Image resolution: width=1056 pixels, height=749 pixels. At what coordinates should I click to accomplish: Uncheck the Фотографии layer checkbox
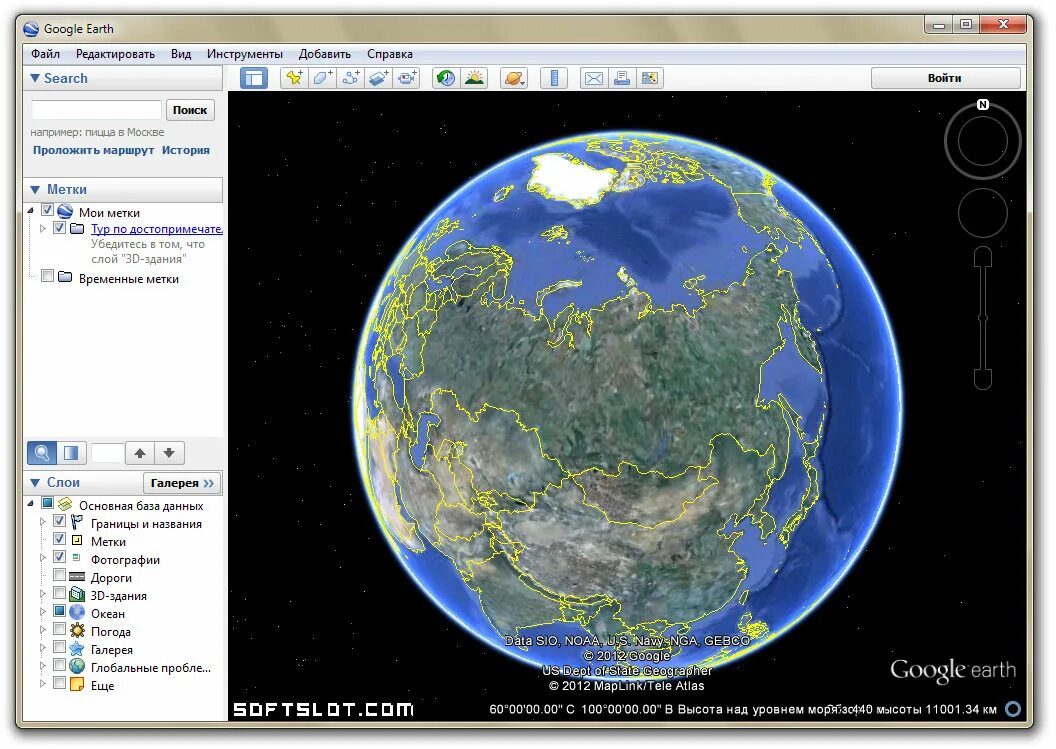click(59, 557)
